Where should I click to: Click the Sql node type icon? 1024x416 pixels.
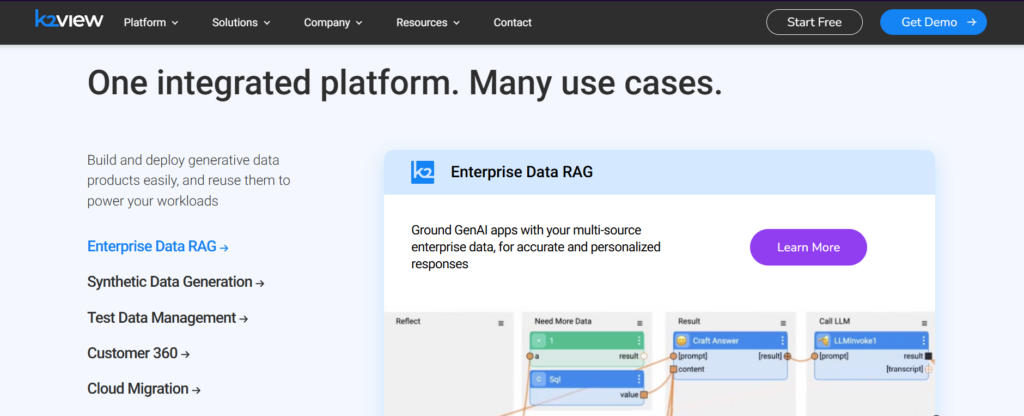pos(539,379)
